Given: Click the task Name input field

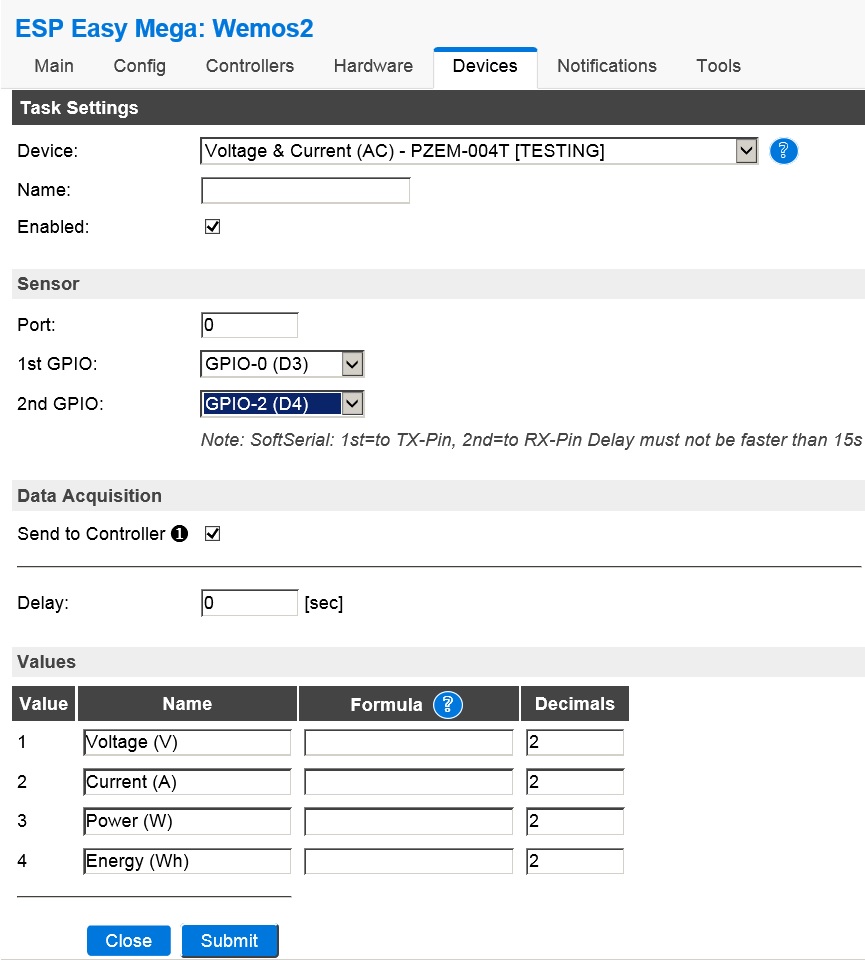Looking at the screenshot, I should click(x=306, y=190).
